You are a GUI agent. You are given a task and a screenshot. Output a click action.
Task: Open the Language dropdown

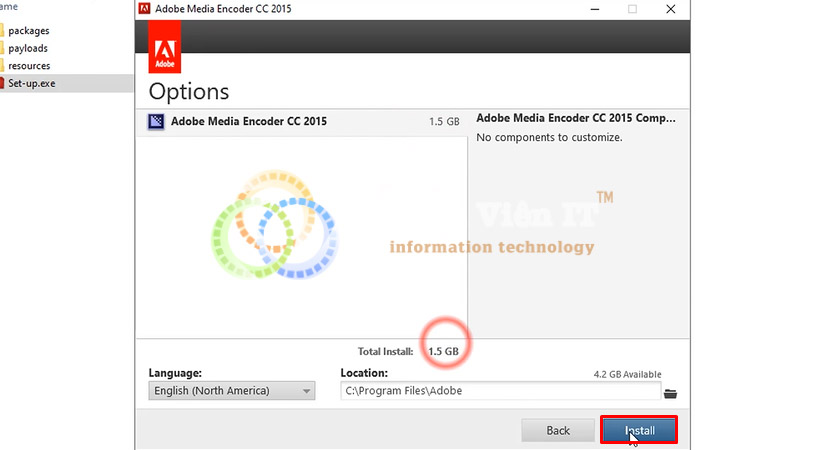232,391
